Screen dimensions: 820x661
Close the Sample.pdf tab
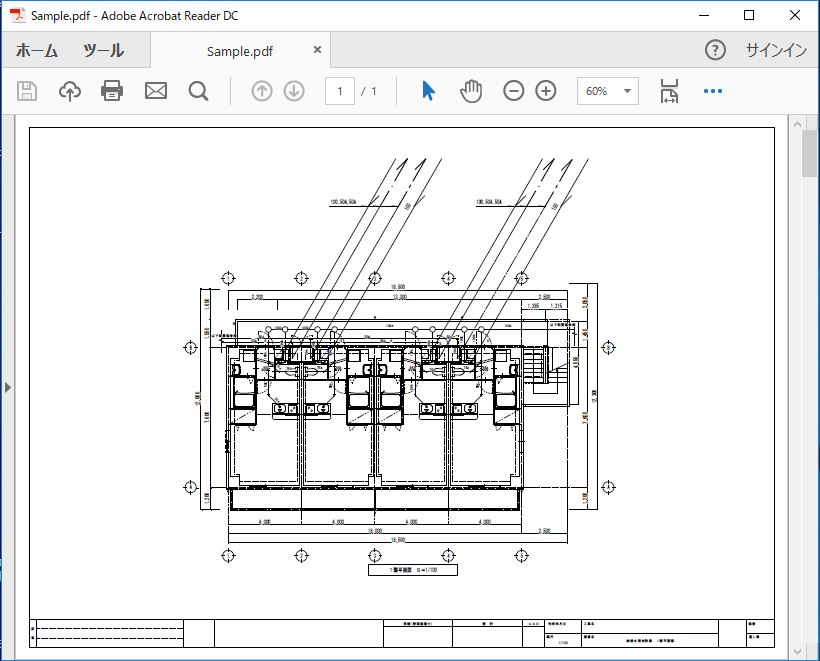[x=318, y=50]
